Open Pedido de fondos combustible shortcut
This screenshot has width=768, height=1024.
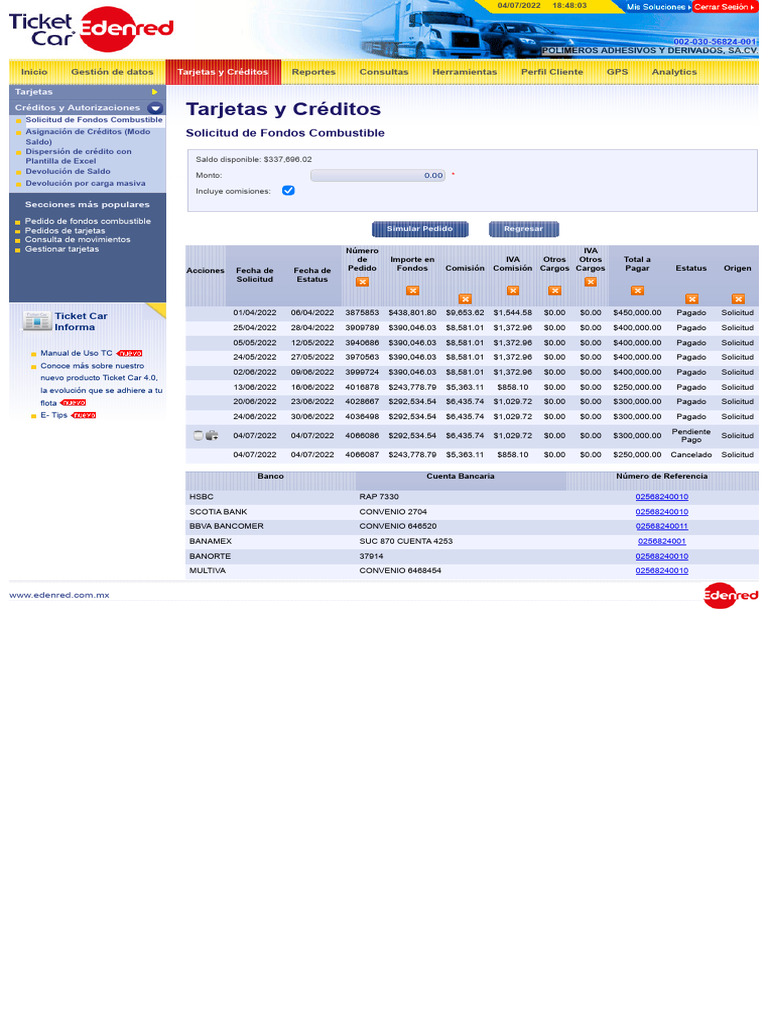pyautogui.click(x=88, y=221)
